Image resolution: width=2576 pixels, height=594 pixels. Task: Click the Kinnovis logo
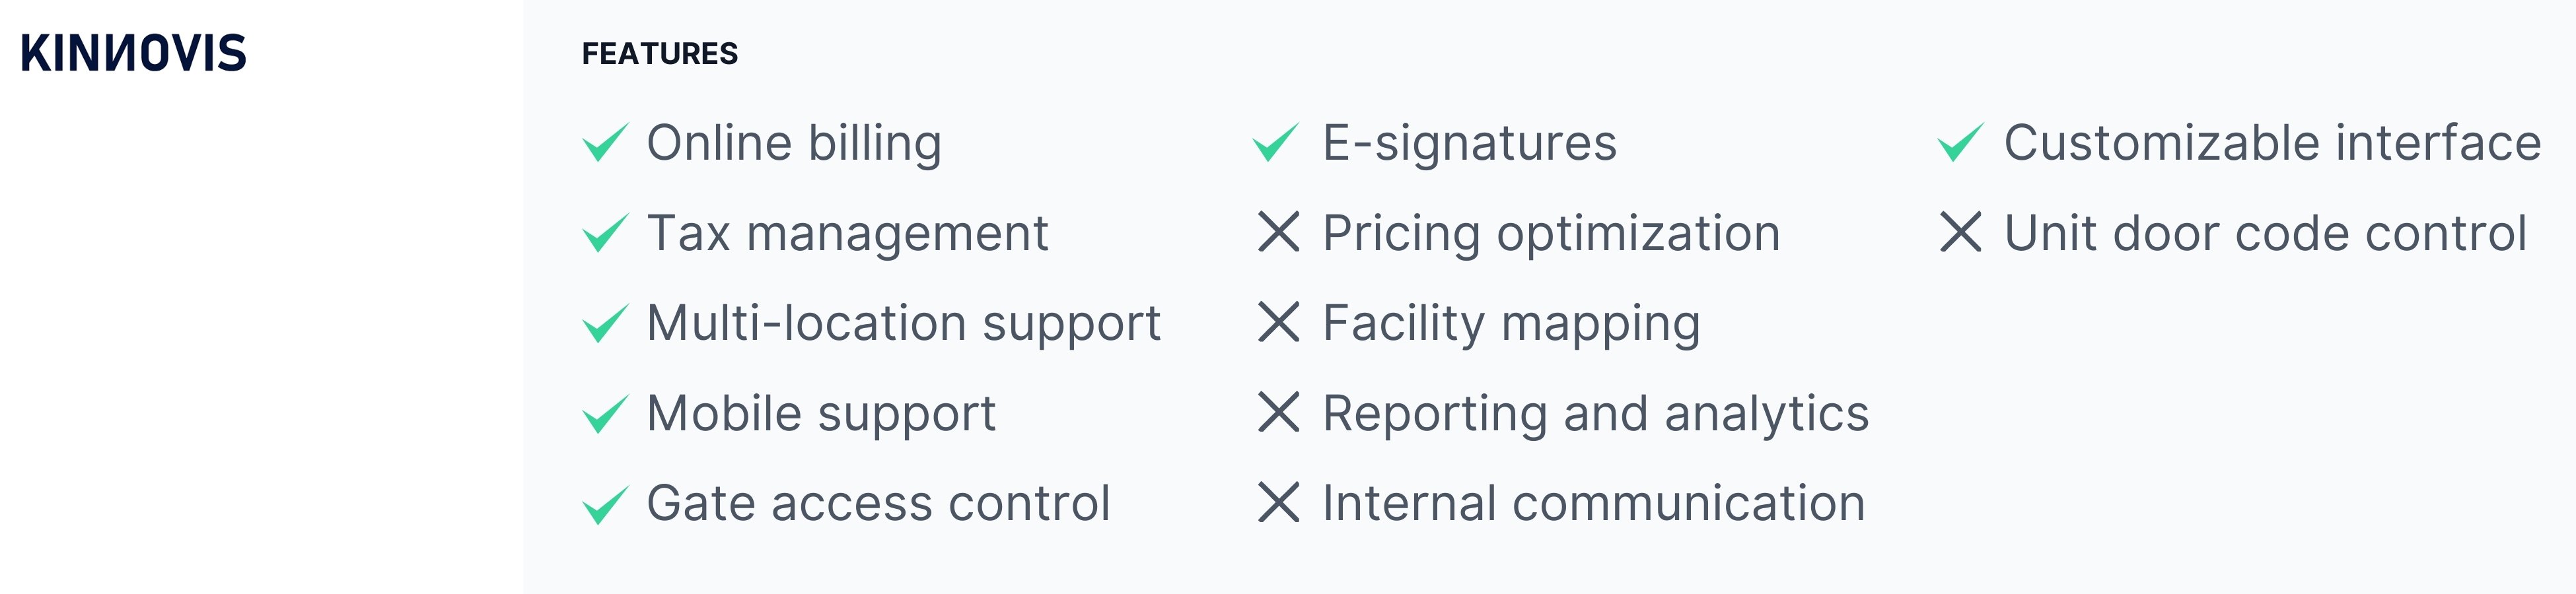point(133,53)
